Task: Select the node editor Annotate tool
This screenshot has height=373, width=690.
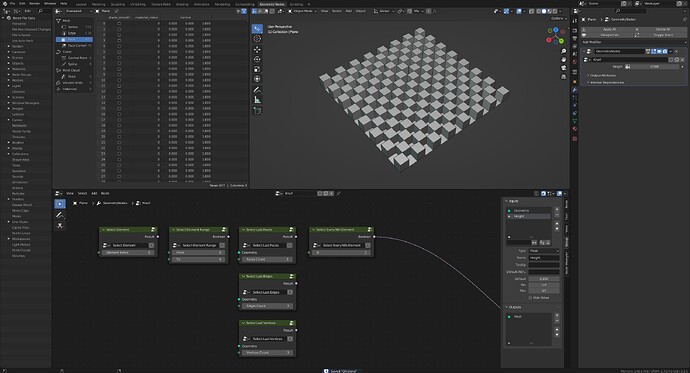Action: 60,215
